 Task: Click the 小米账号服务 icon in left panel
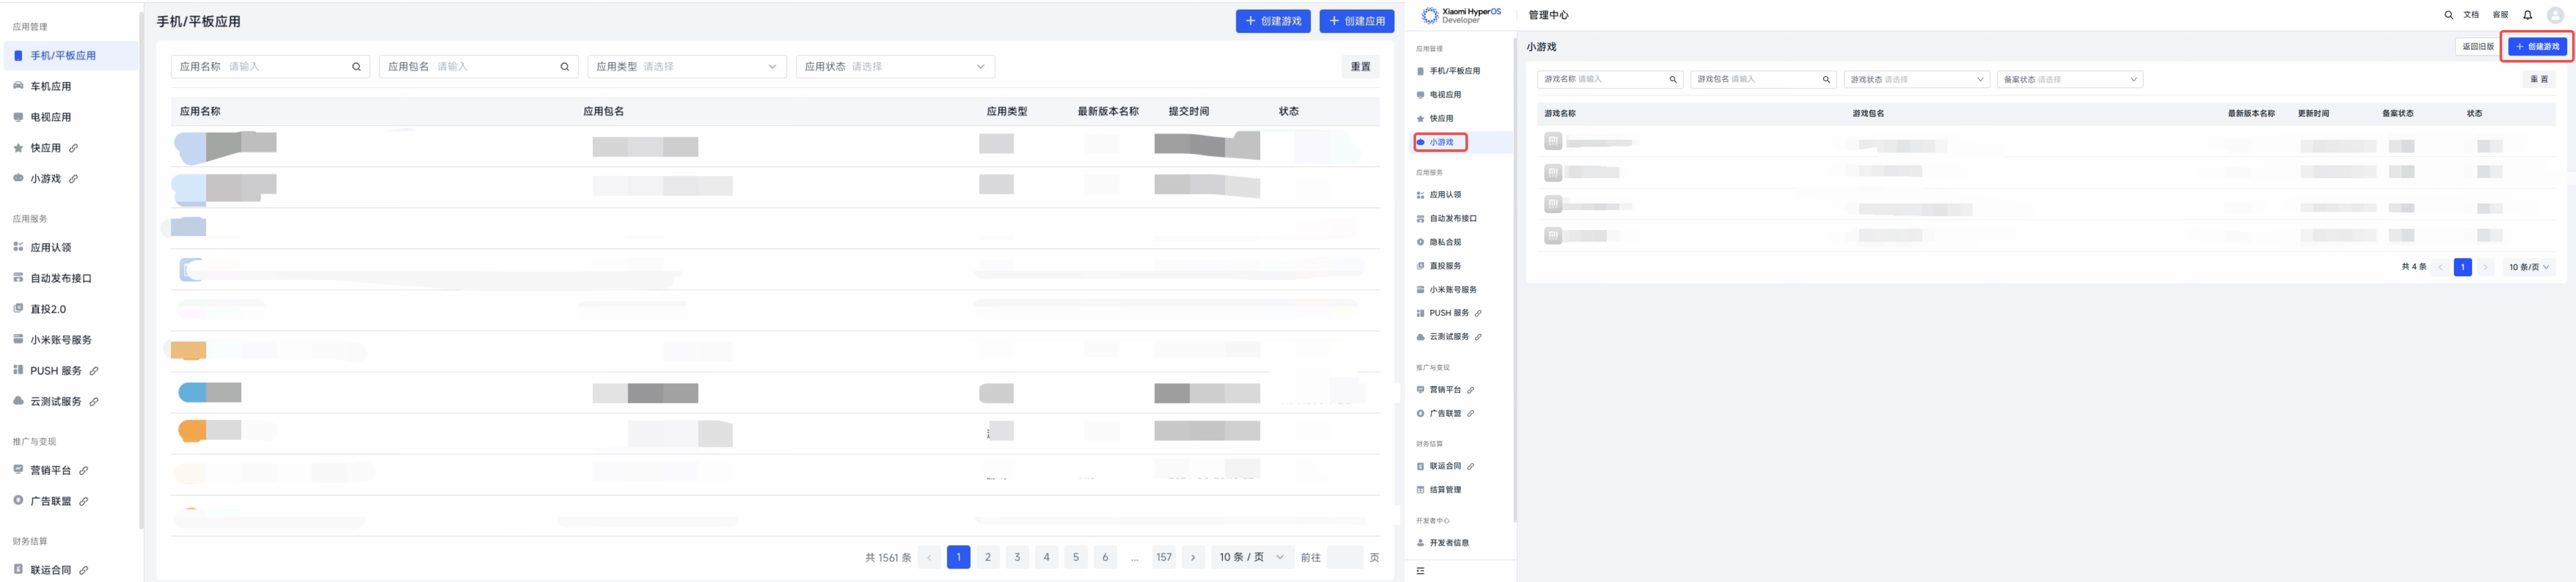[x=18, y=339]
